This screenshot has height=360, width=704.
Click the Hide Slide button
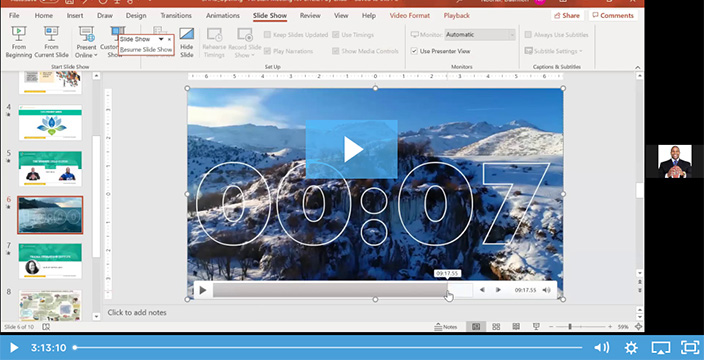click(x=187, y=42)
